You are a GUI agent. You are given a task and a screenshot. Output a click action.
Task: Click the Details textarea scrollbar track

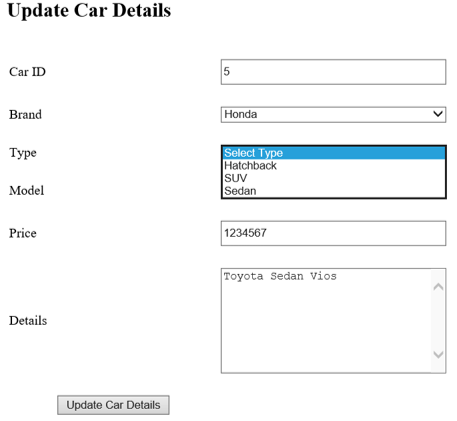[438, 320]
